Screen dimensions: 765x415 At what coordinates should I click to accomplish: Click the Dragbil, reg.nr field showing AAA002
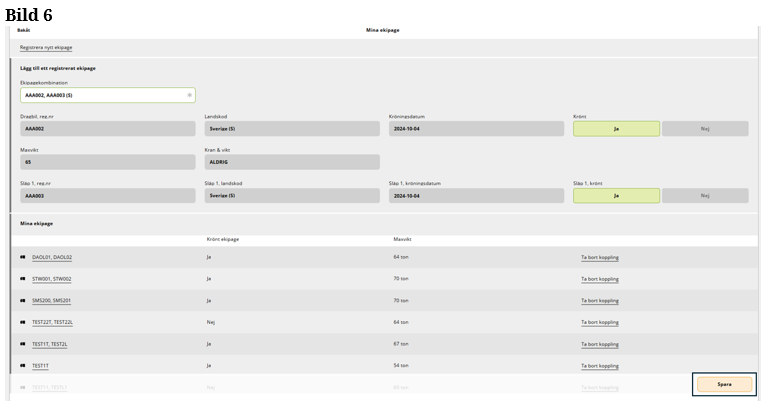point(108,129)
